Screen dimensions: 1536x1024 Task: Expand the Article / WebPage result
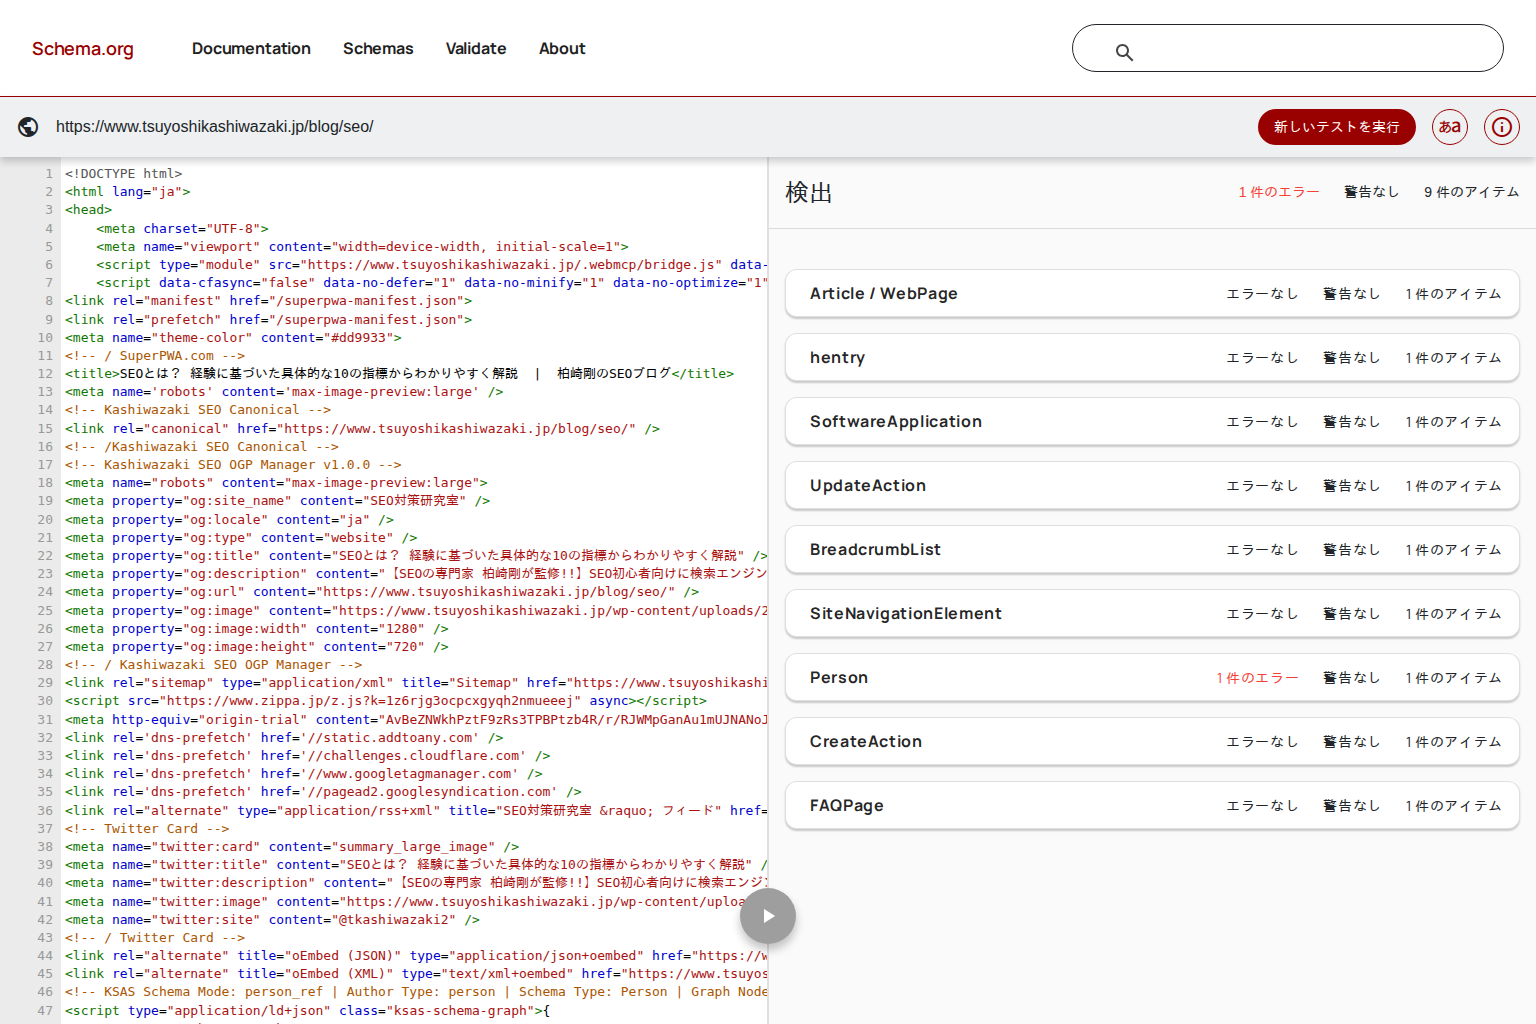coord(1152,294)
